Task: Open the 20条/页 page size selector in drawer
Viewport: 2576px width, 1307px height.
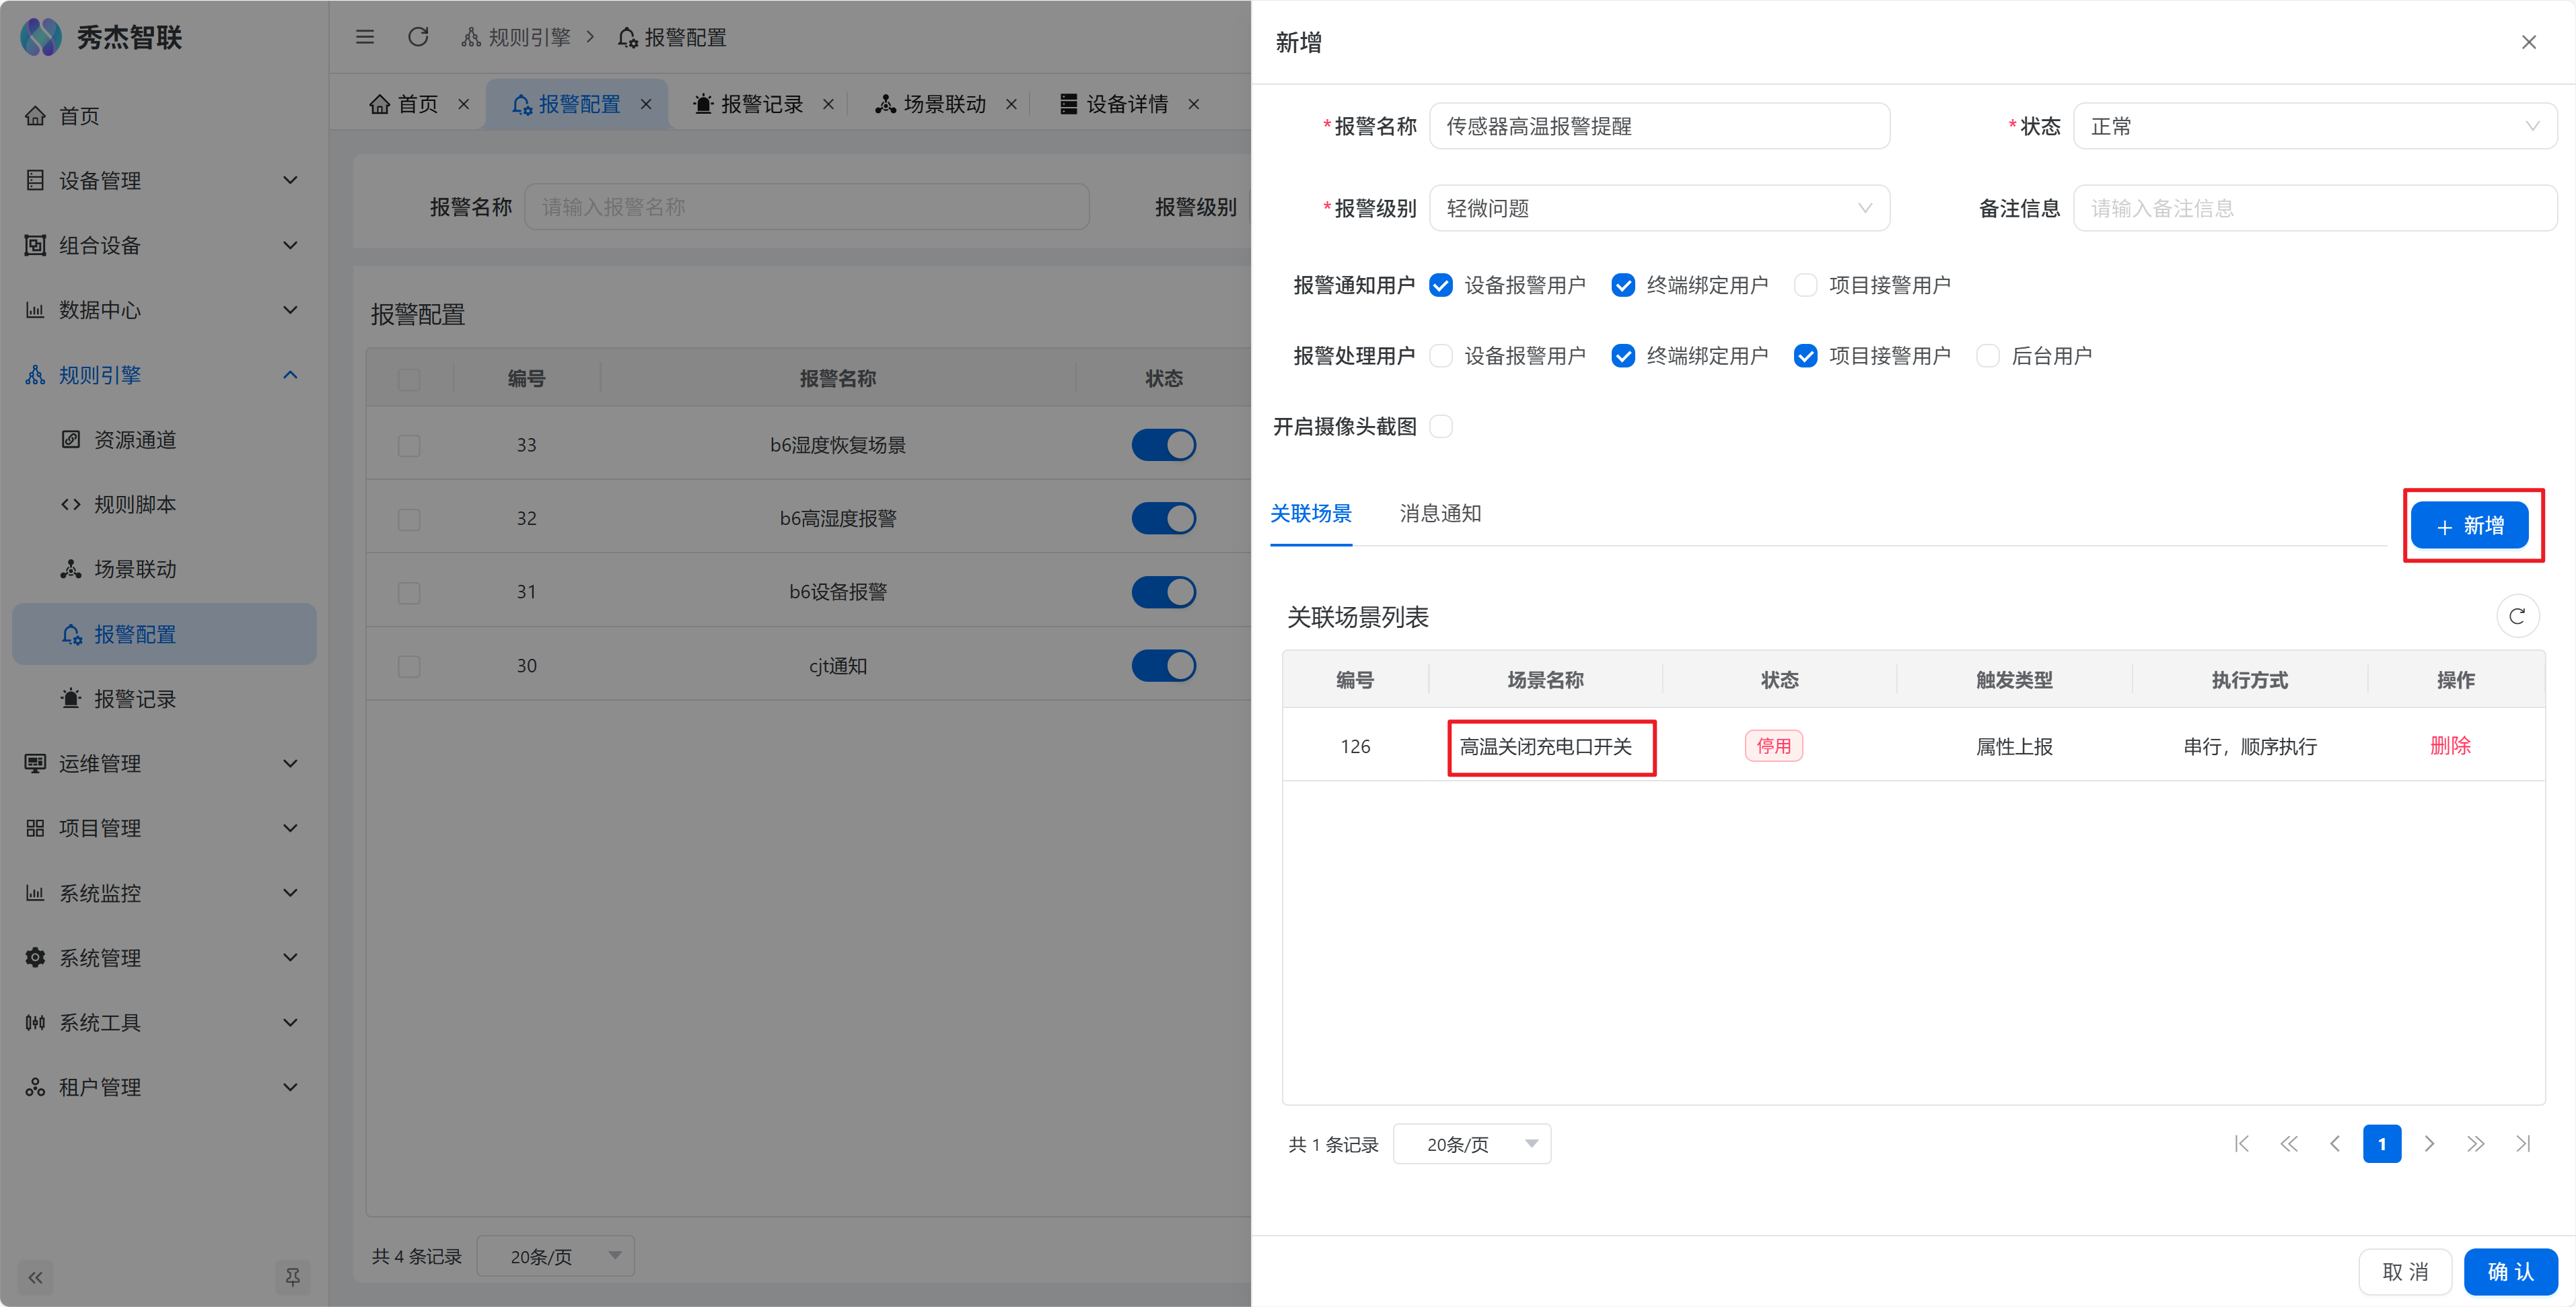Action: click(x=1471, y=1144)
